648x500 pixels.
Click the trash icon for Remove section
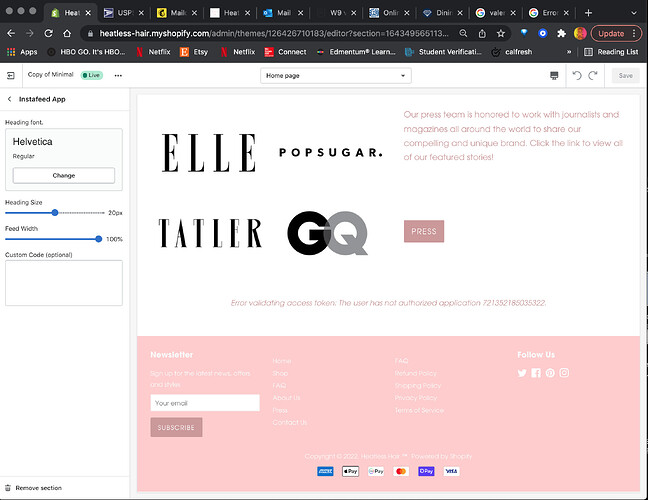(x=7, y=488)
